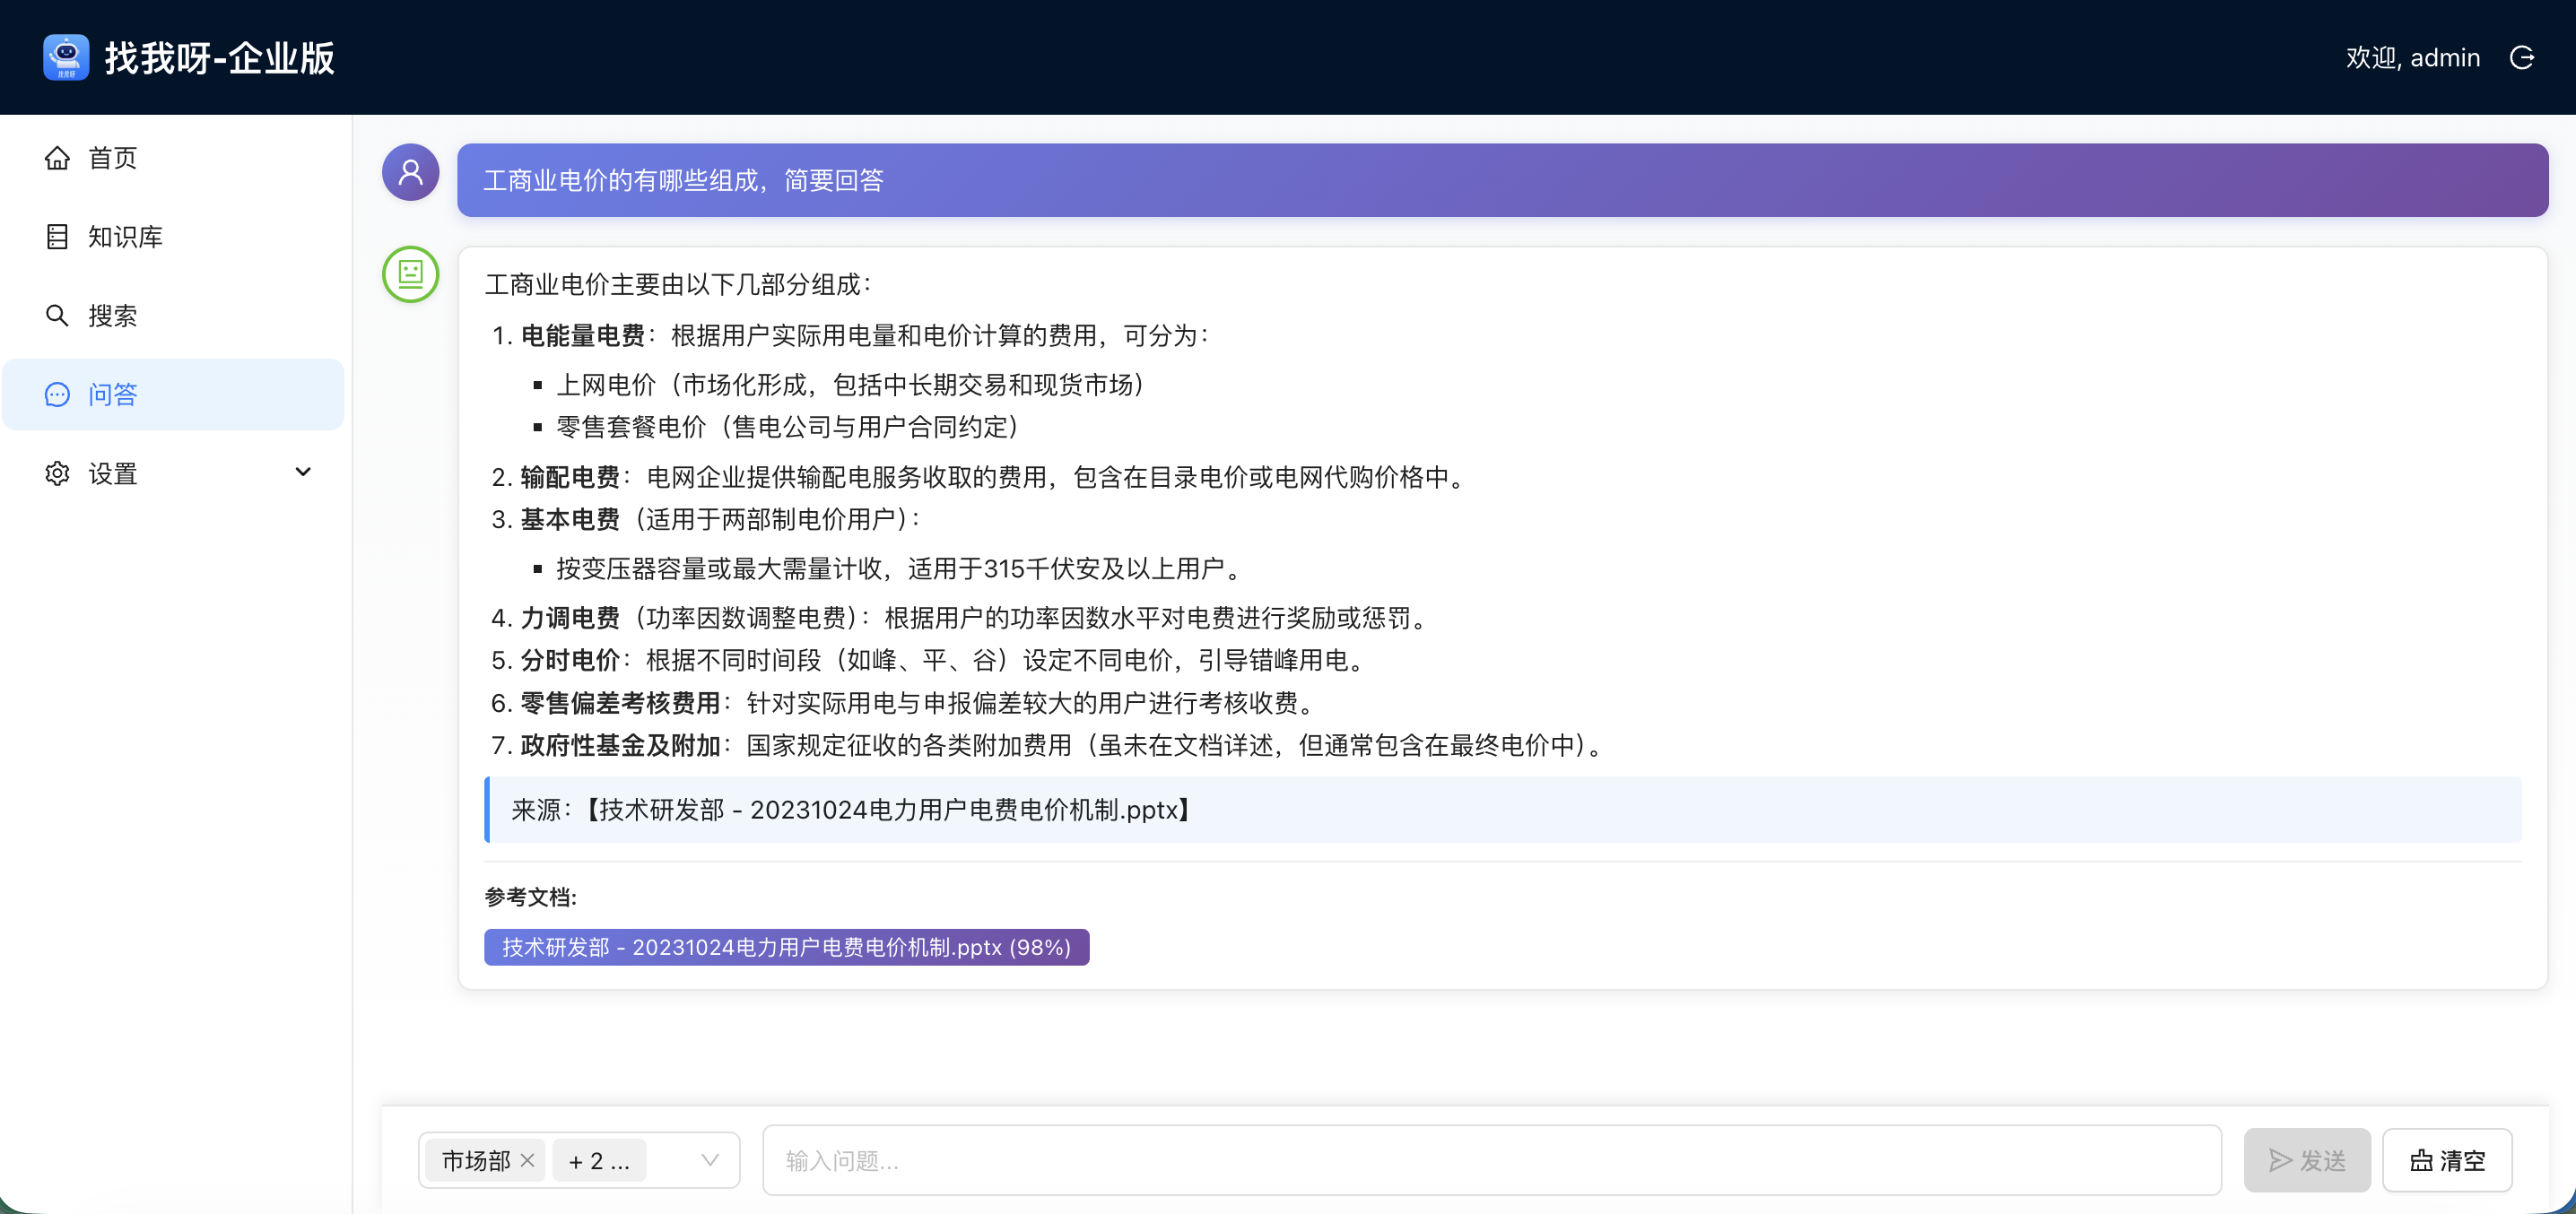
Task: Expand the 设置 submenu chevron
Action: (303, 472)
